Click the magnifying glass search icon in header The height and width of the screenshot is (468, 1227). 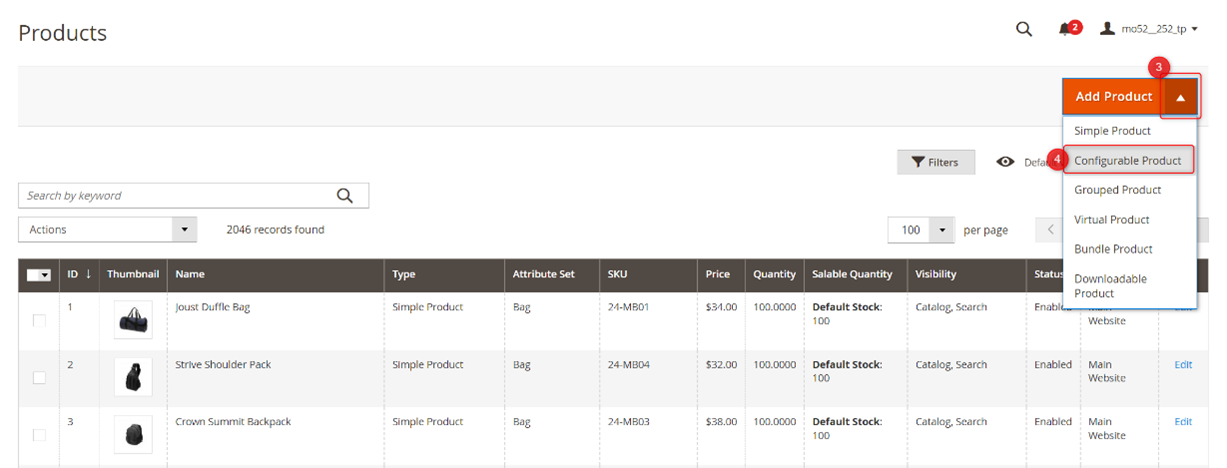click(1023, 29)
